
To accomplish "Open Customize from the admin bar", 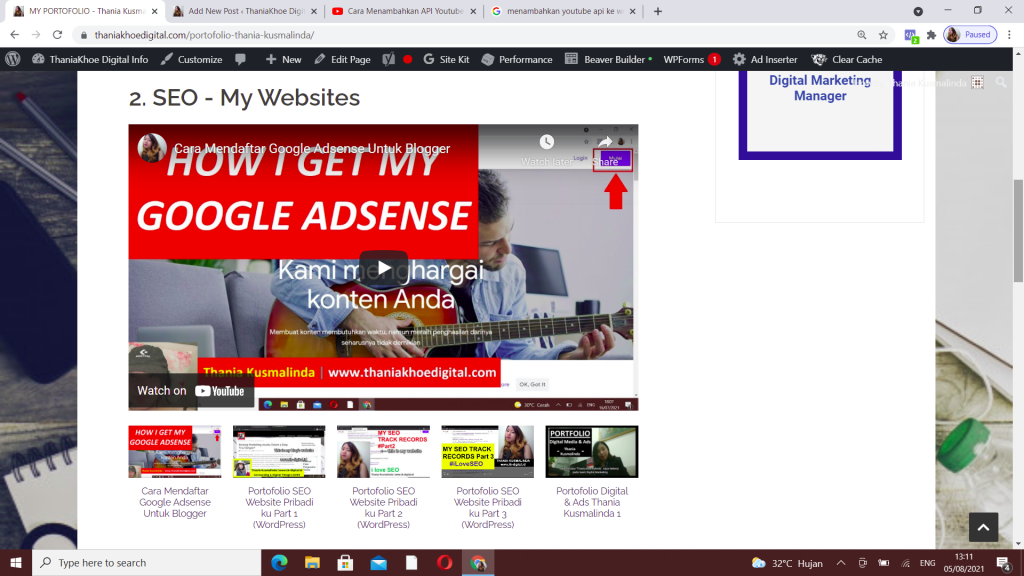I will coord(197,59).
